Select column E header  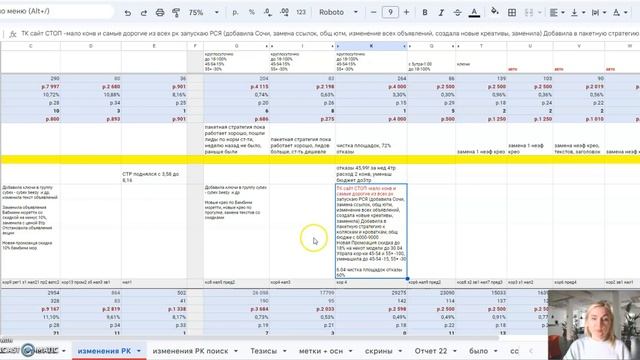(x=154, y=46)
